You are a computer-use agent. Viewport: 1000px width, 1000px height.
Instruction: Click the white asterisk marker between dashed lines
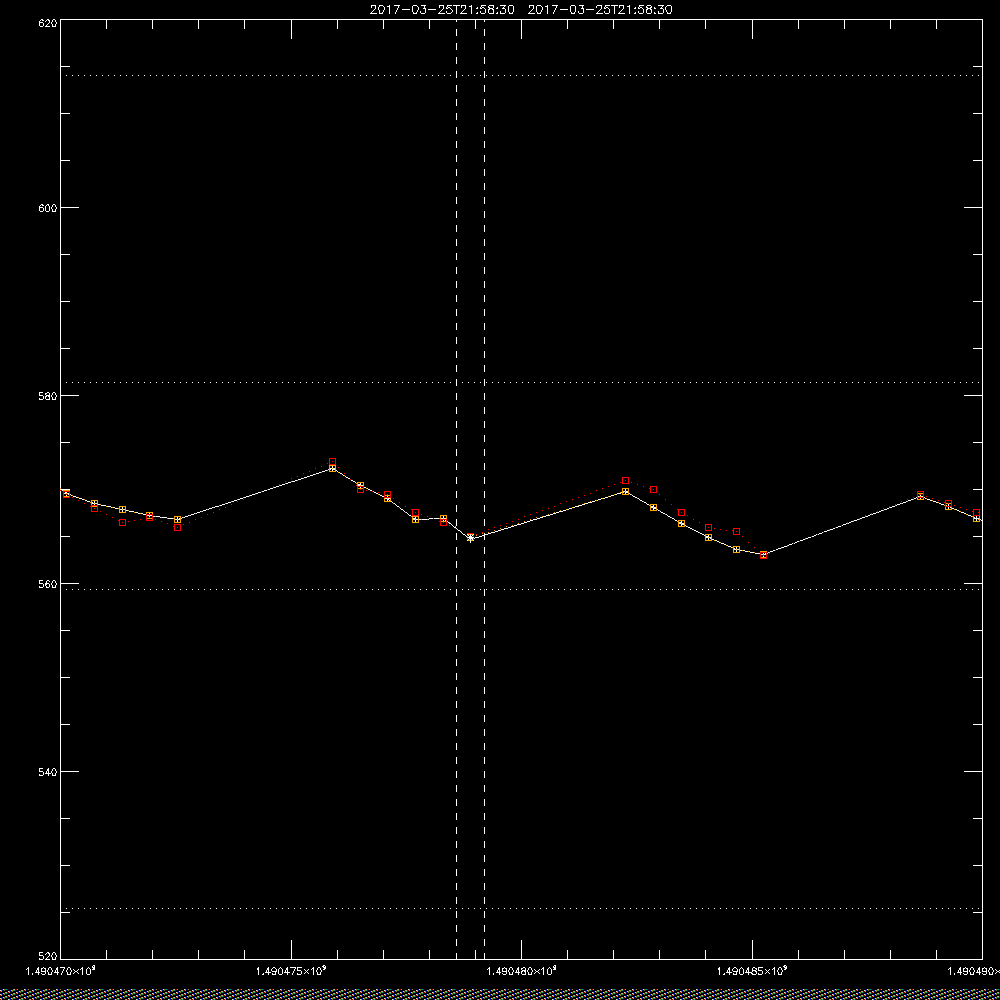pyautogui.click(x=471, y=538)
